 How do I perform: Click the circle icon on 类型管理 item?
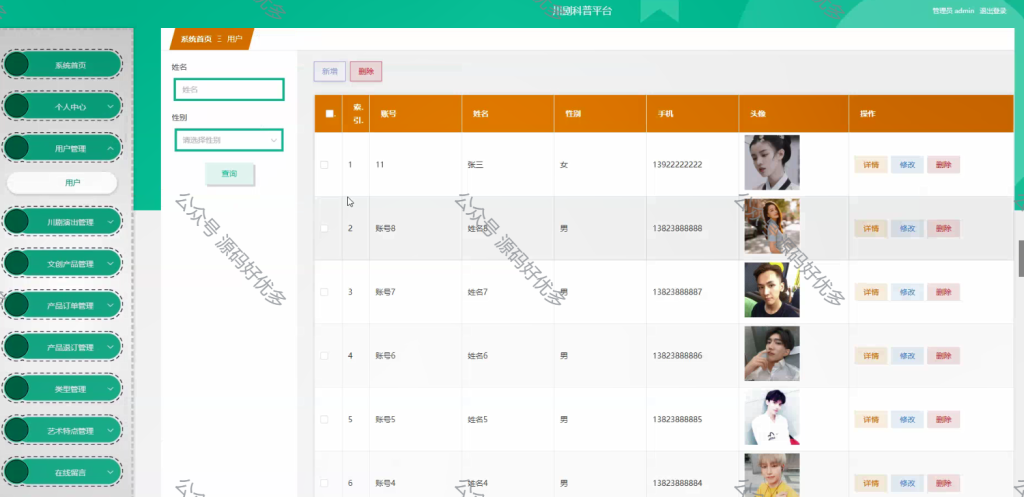point(16,389)
